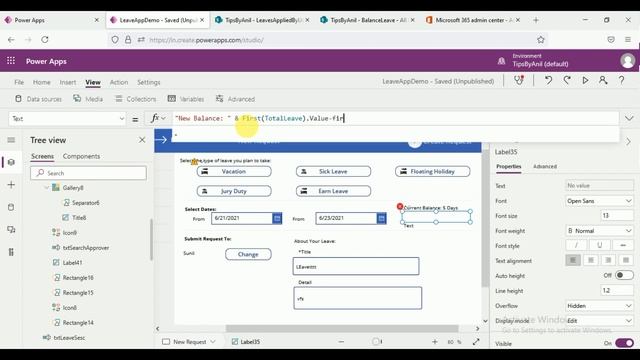Viewport: 640px width, 360px height.
Task: Open the Data cylinder sidebar icon
Action: [11, 207]
